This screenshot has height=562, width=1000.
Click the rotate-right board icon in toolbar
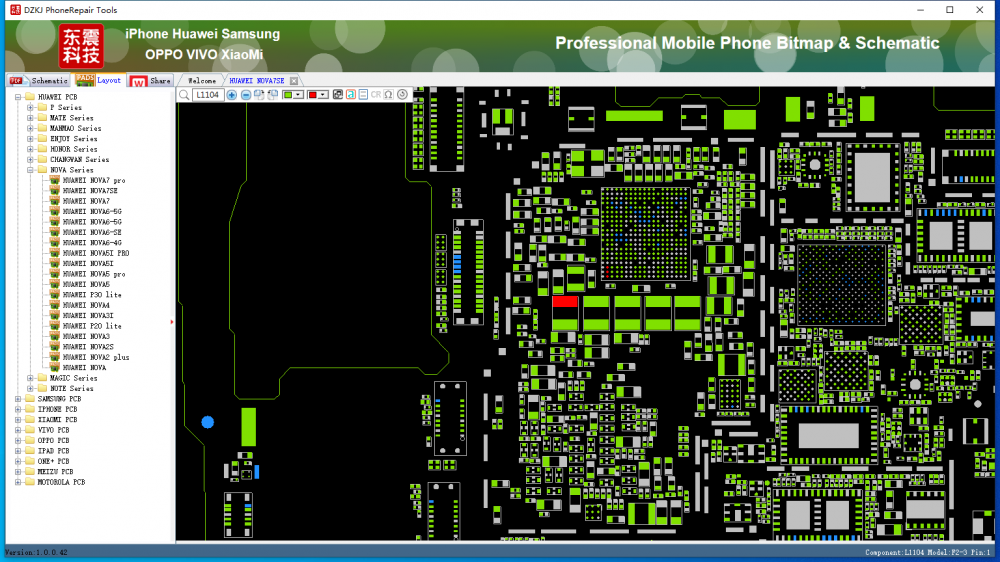[x=259, y=95]
